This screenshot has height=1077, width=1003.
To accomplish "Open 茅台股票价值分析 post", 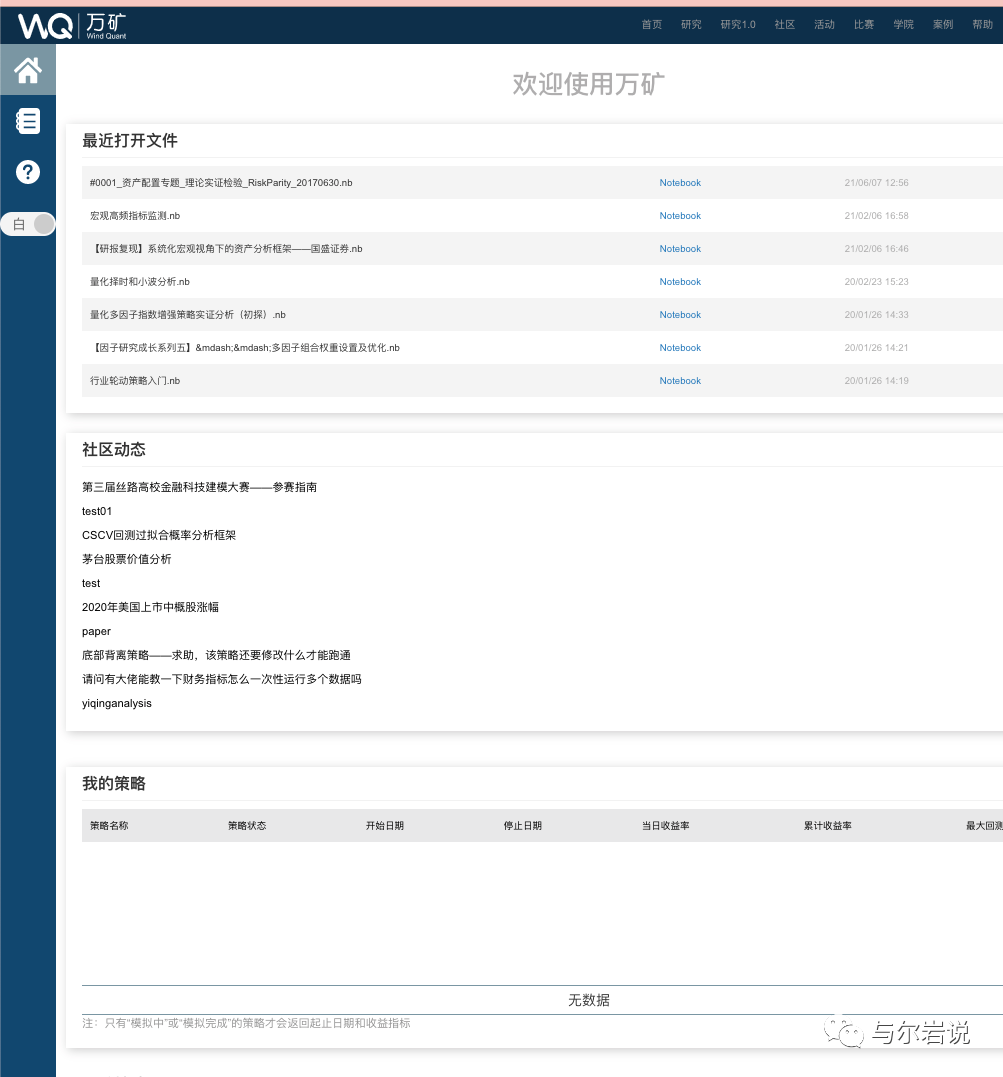I will click(x=126, y=559).
